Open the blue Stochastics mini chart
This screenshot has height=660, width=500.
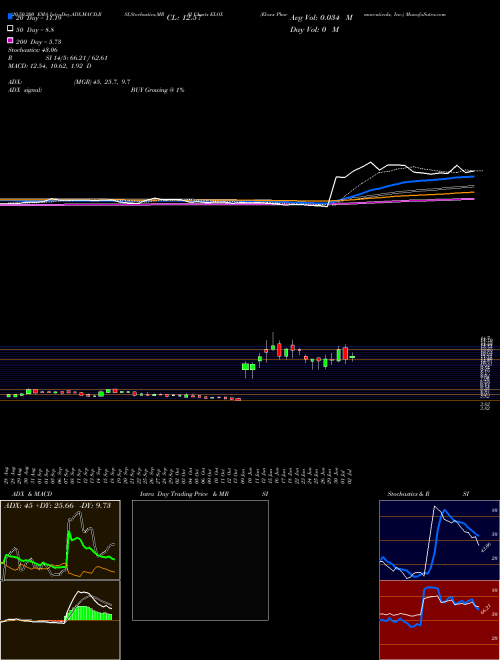(x=439, y=540)
